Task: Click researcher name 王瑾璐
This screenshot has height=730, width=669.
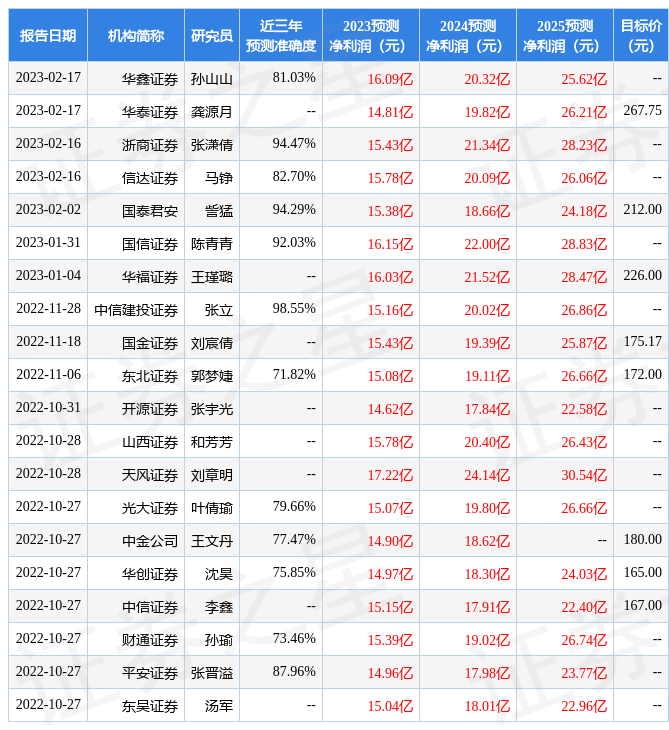Action: point(212,277)
